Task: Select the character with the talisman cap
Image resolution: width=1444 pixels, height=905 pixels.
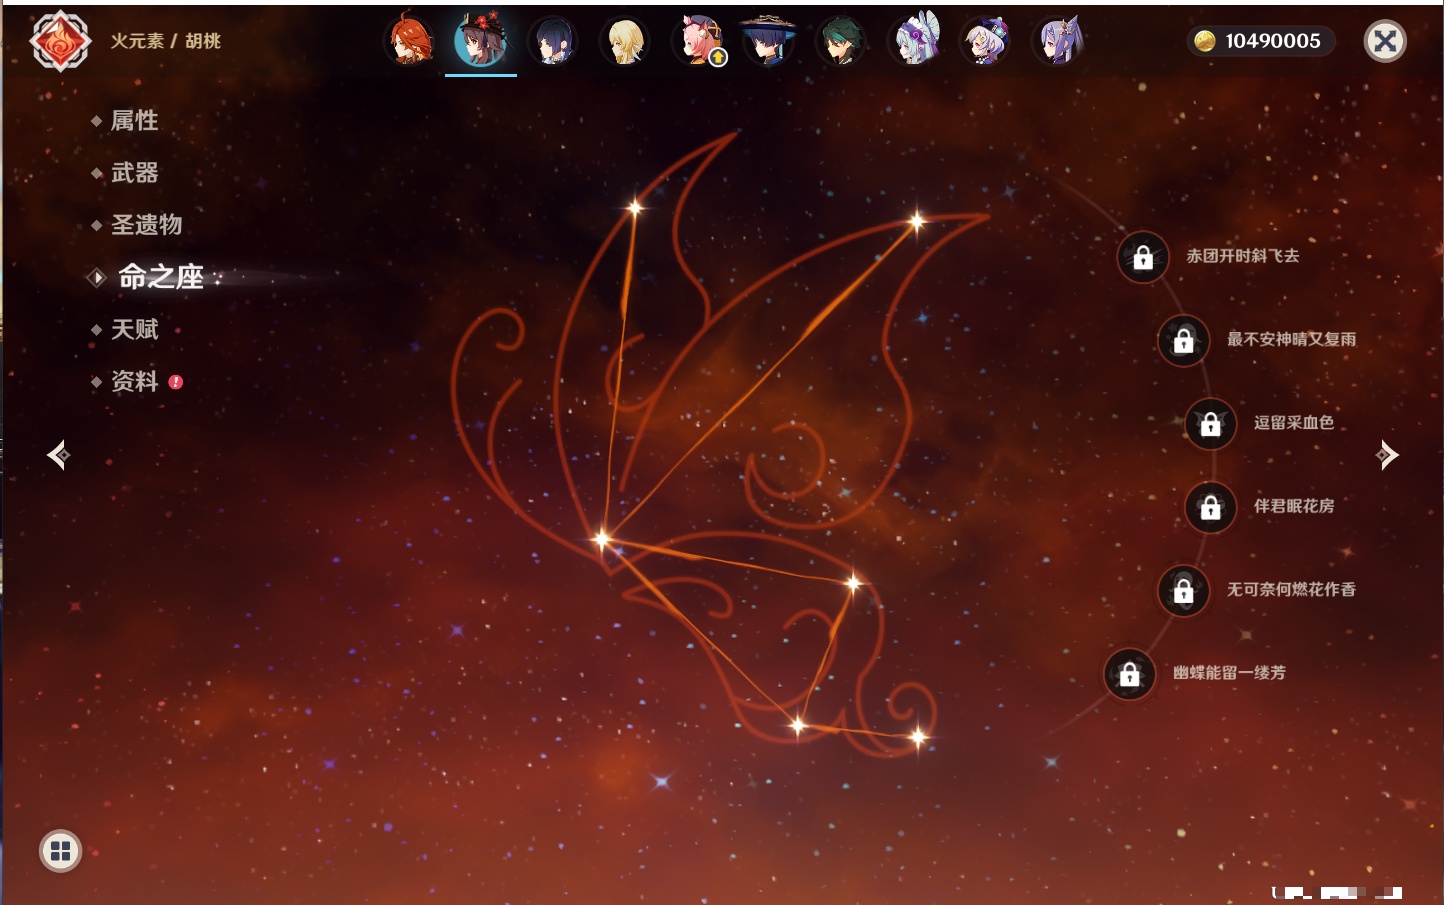Action: tap(986, 41)
